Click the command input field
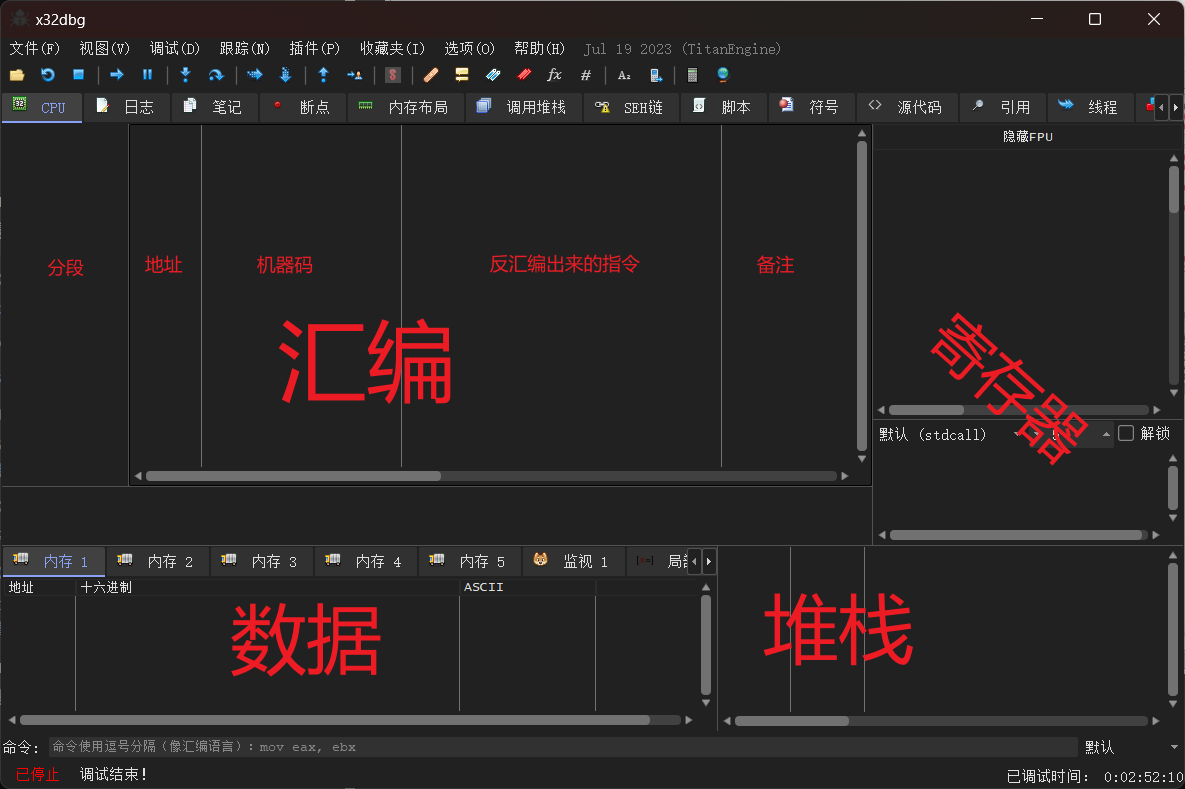 point(563,747)
